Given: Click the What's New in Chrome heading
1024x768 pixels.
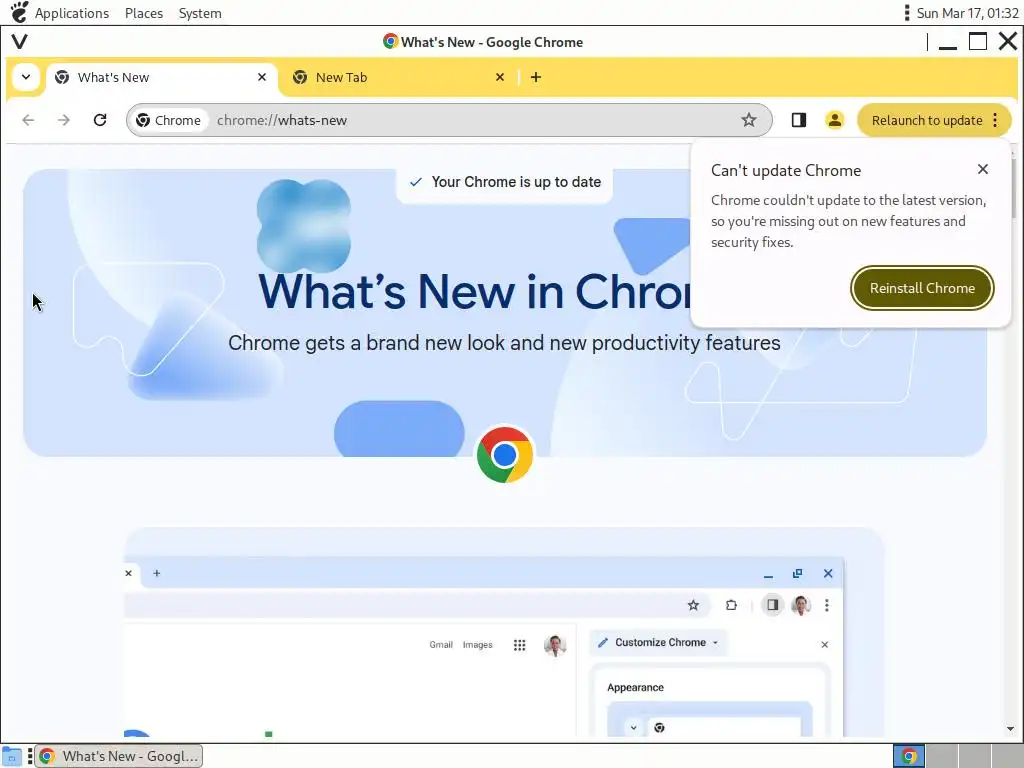Looking at the screenshot, I should point(475,292).
